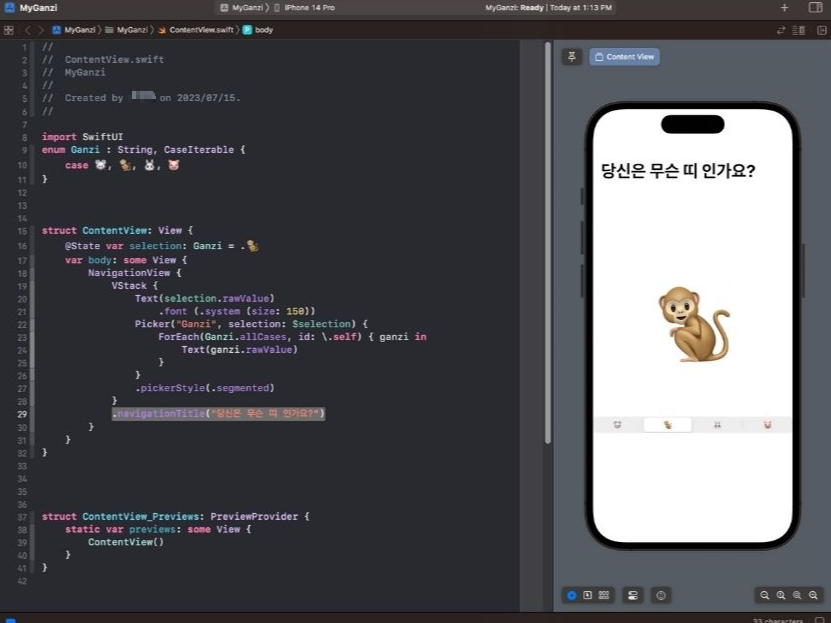The height and width of the screenshot is (623, 831).
Task: Pin the canvas preview
Action: click(x=571, y=57)
